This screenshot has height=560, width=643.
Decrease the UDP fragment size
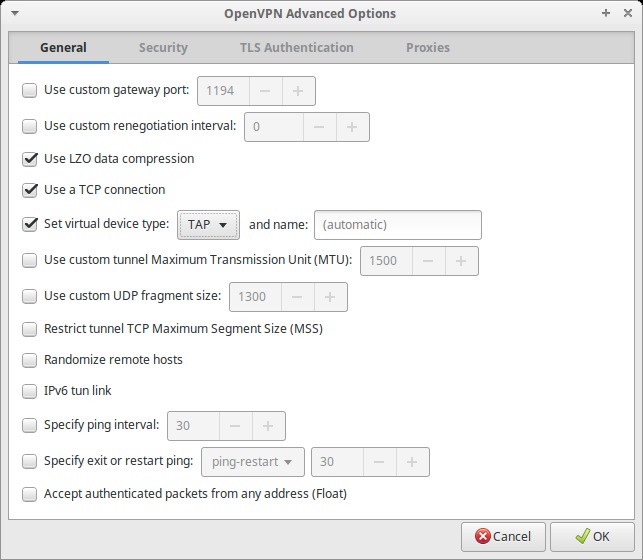pos(297,297)
